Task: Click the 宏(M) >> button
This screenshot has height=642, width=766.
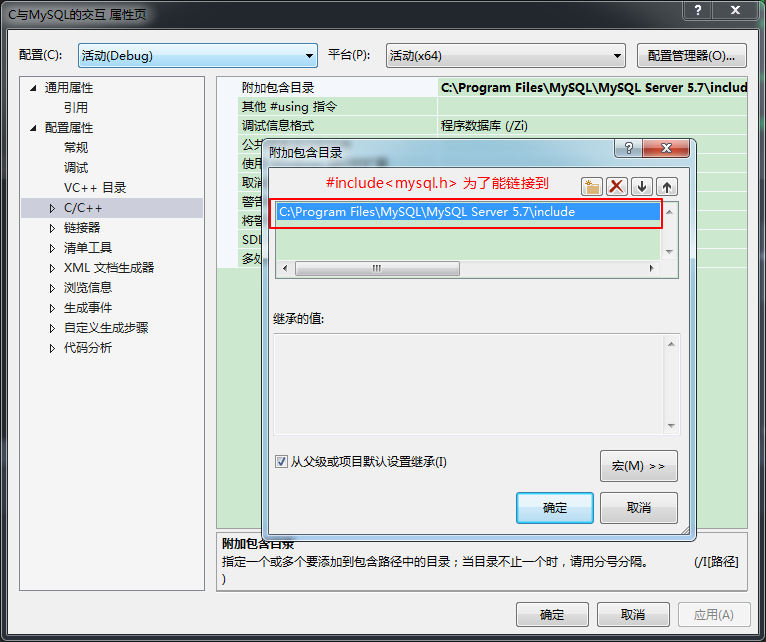Action: 638,466
